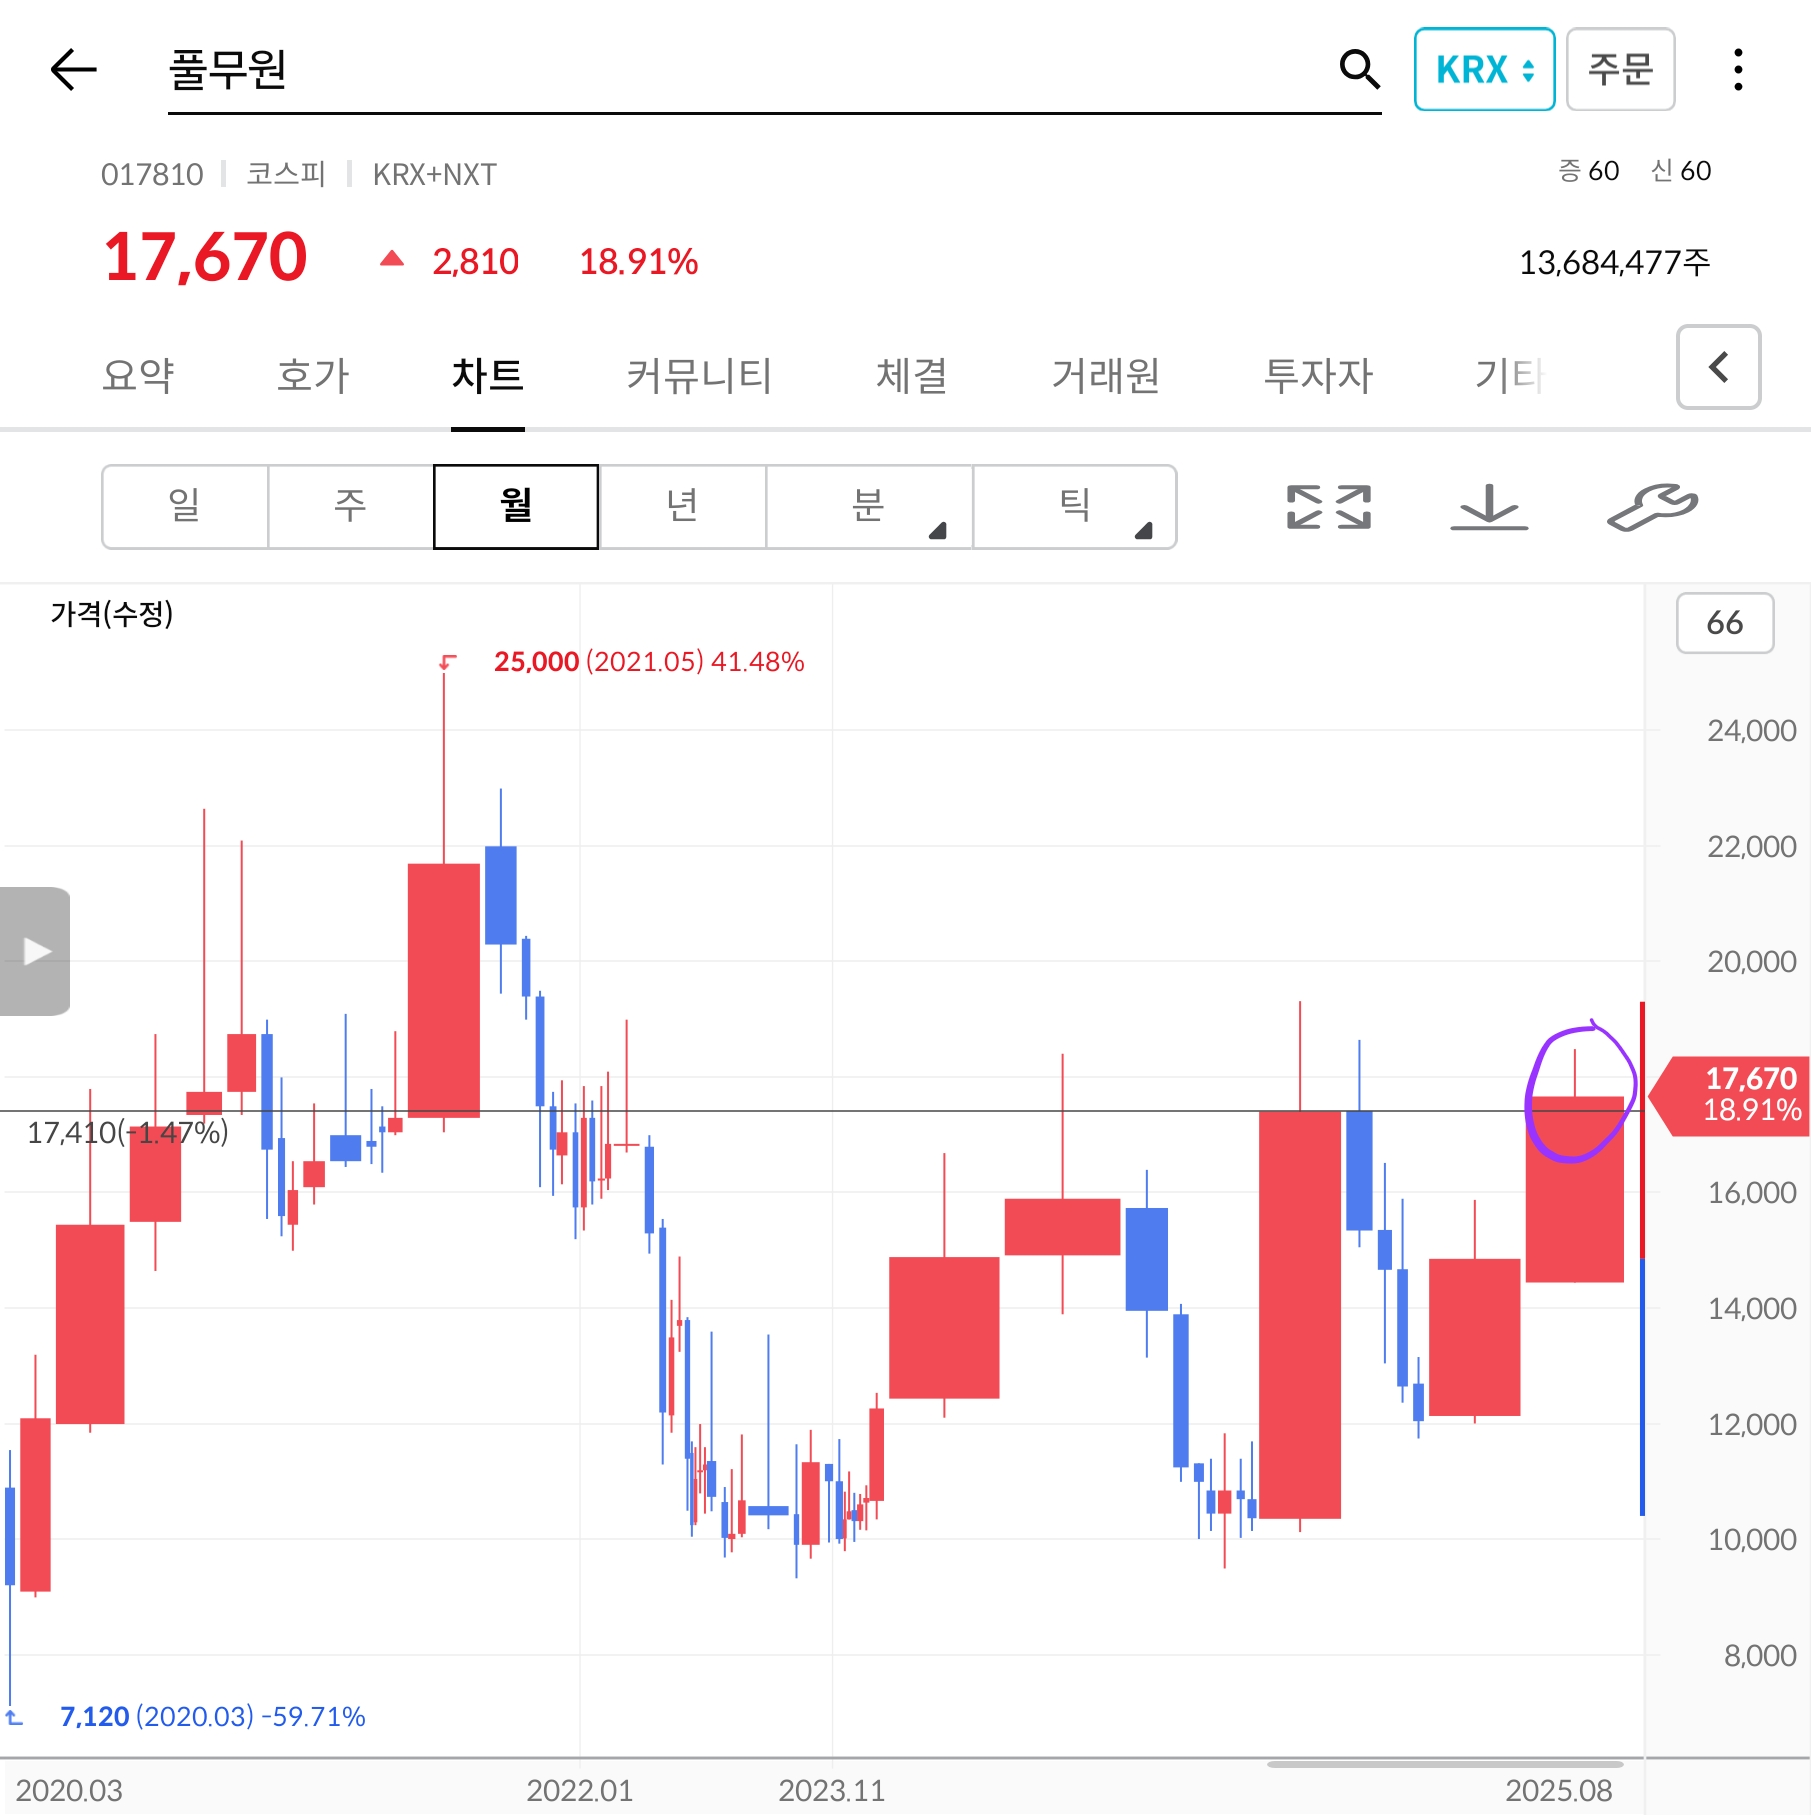This screenshot has width=1811, height=1815.
Task: Switch to the 차트 tab
Action: click(x=488, y=376)
